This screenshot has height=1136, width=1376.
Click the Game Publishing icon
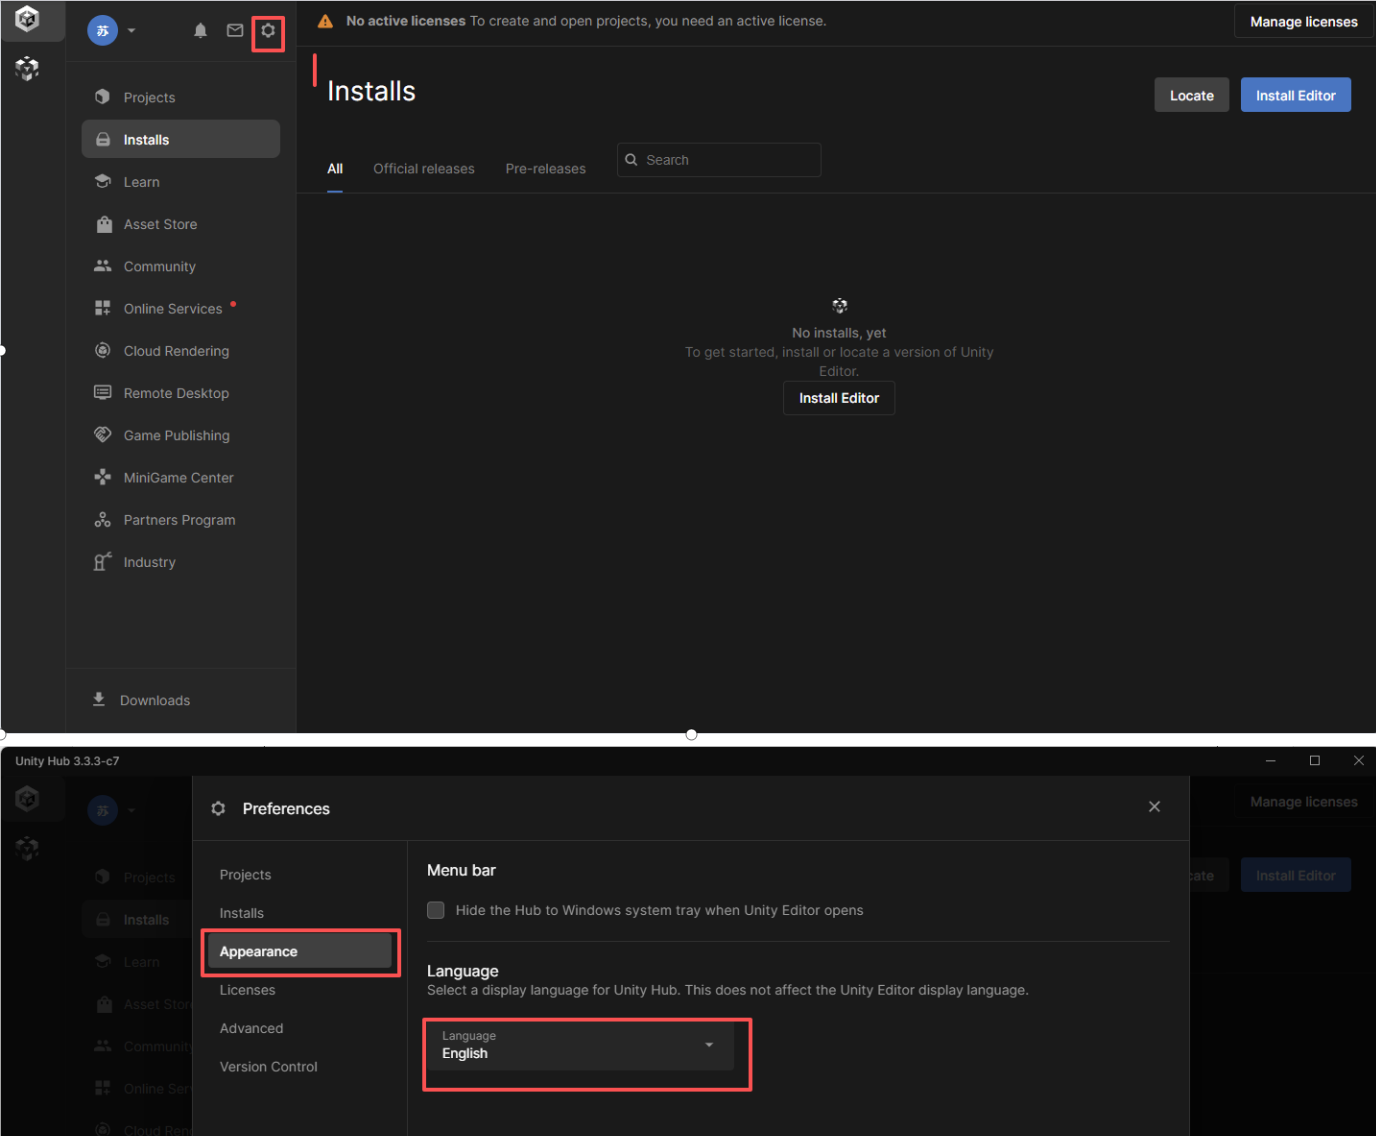[103, 435]
